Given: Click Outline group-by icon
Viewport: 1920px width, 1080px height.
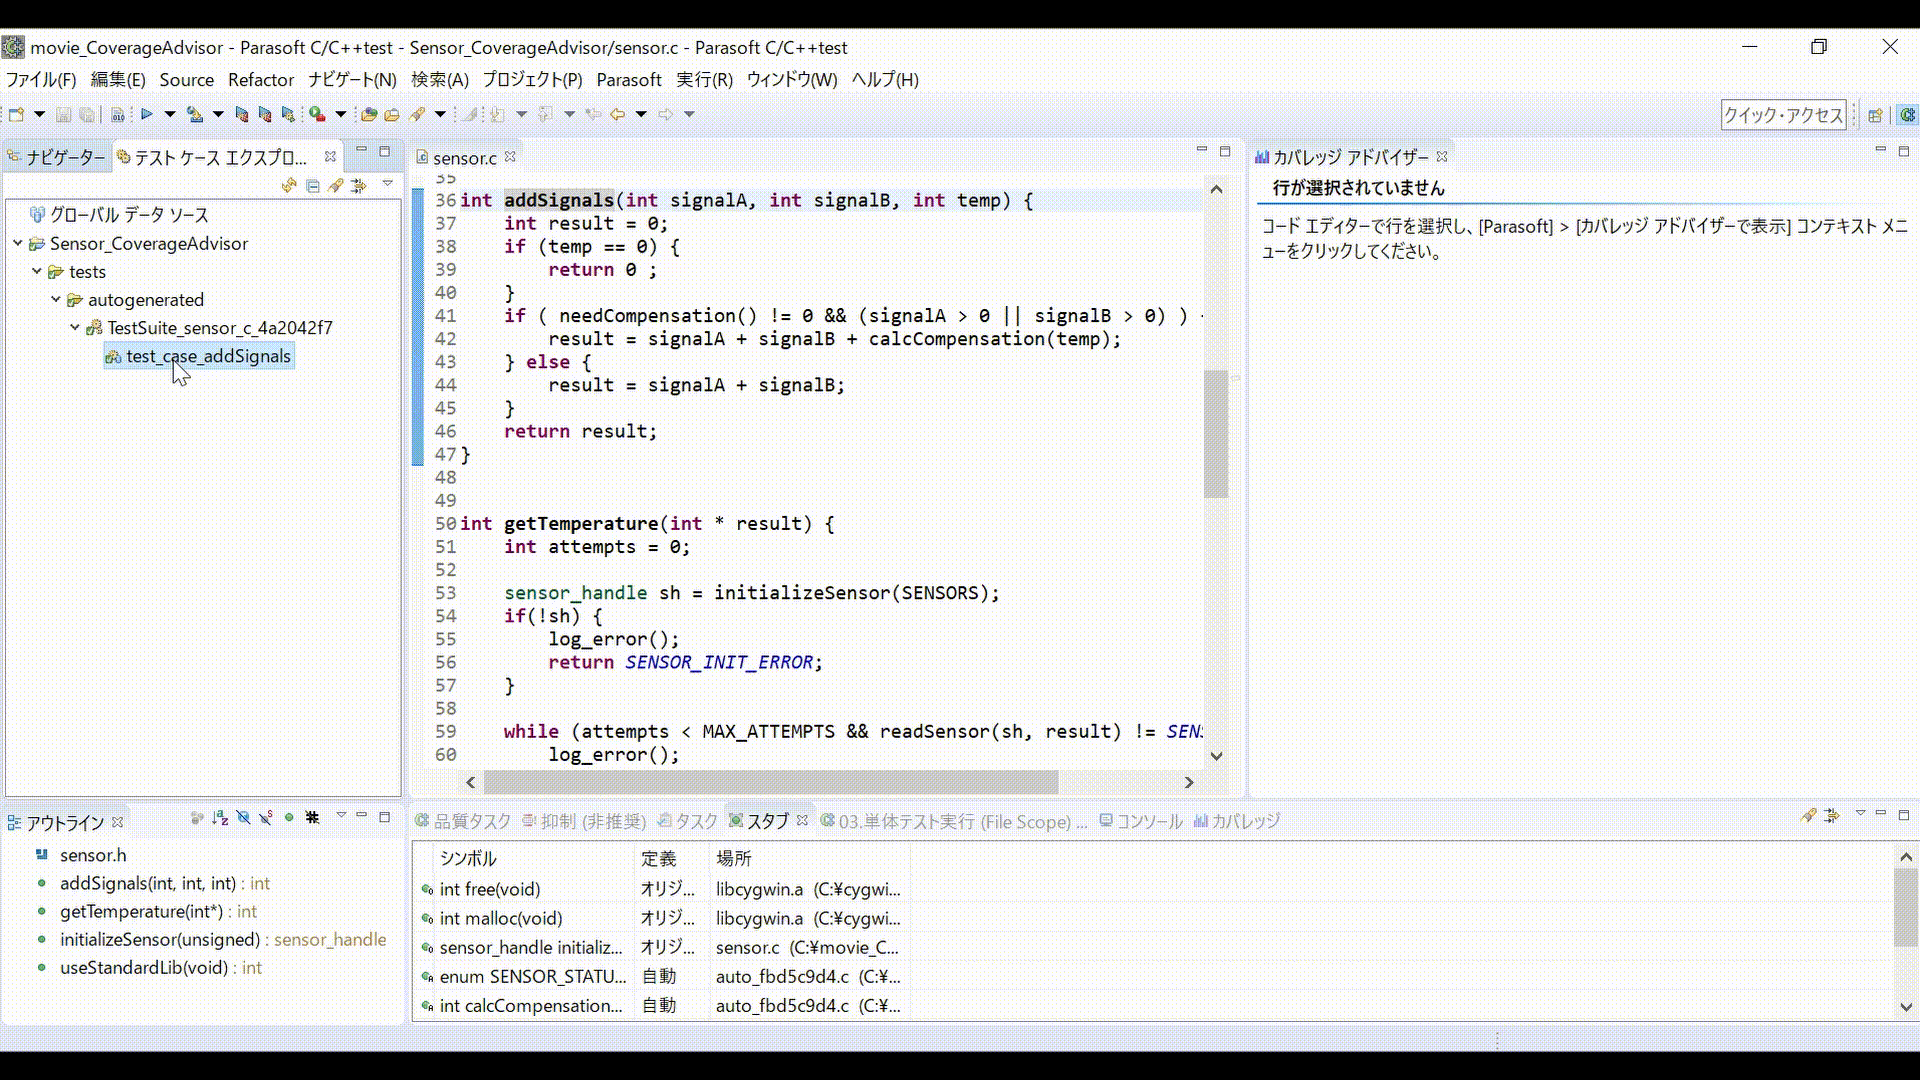Looking at the screenshot, I should click(197, 818).
